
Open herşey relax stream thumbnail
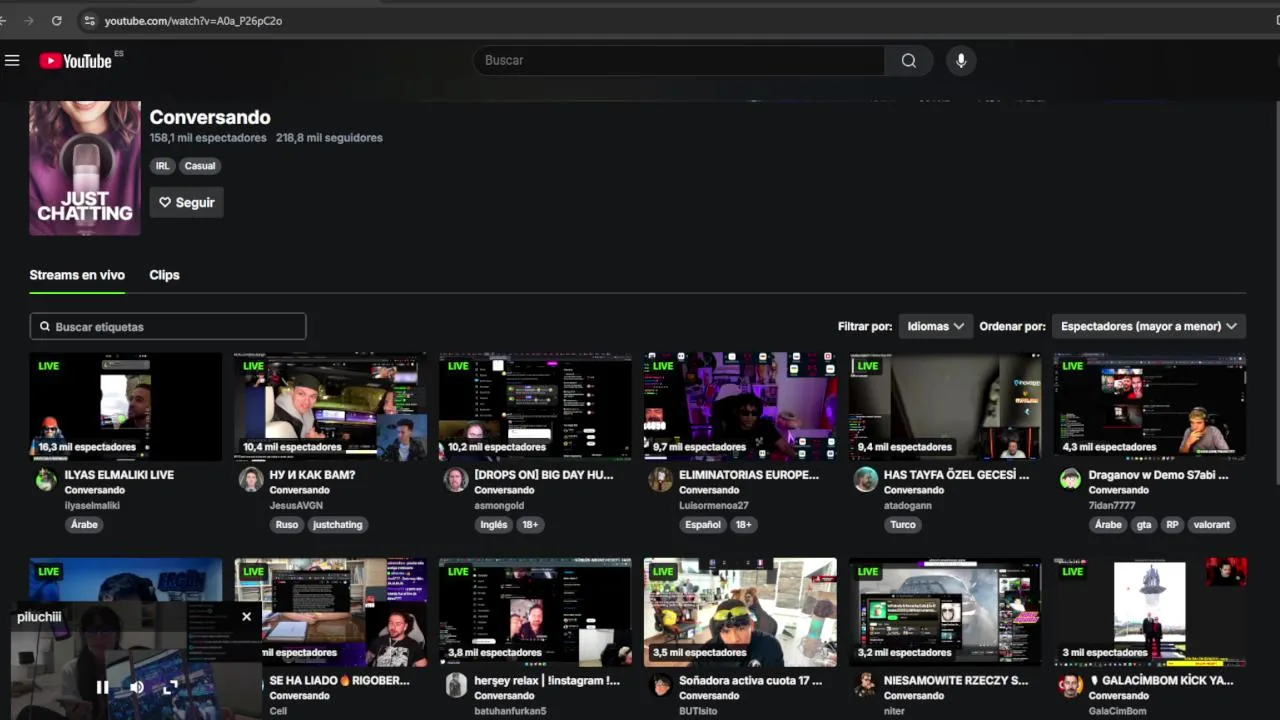pyautogui.click(x=535, y=612)
